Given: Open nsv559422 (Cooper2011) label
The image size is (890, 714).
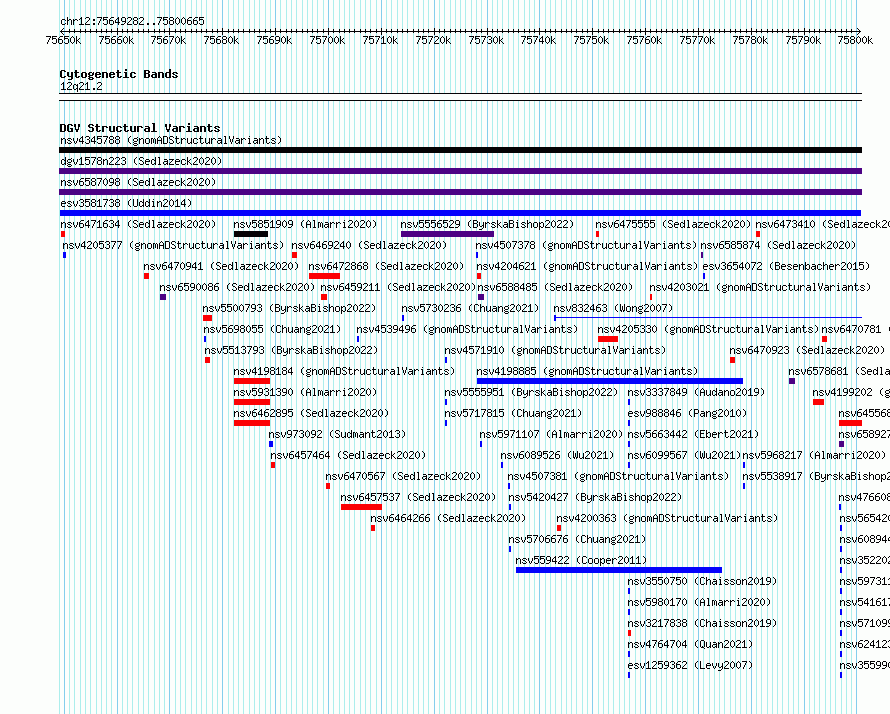Looking at the screenshot, I should (581, 560).
